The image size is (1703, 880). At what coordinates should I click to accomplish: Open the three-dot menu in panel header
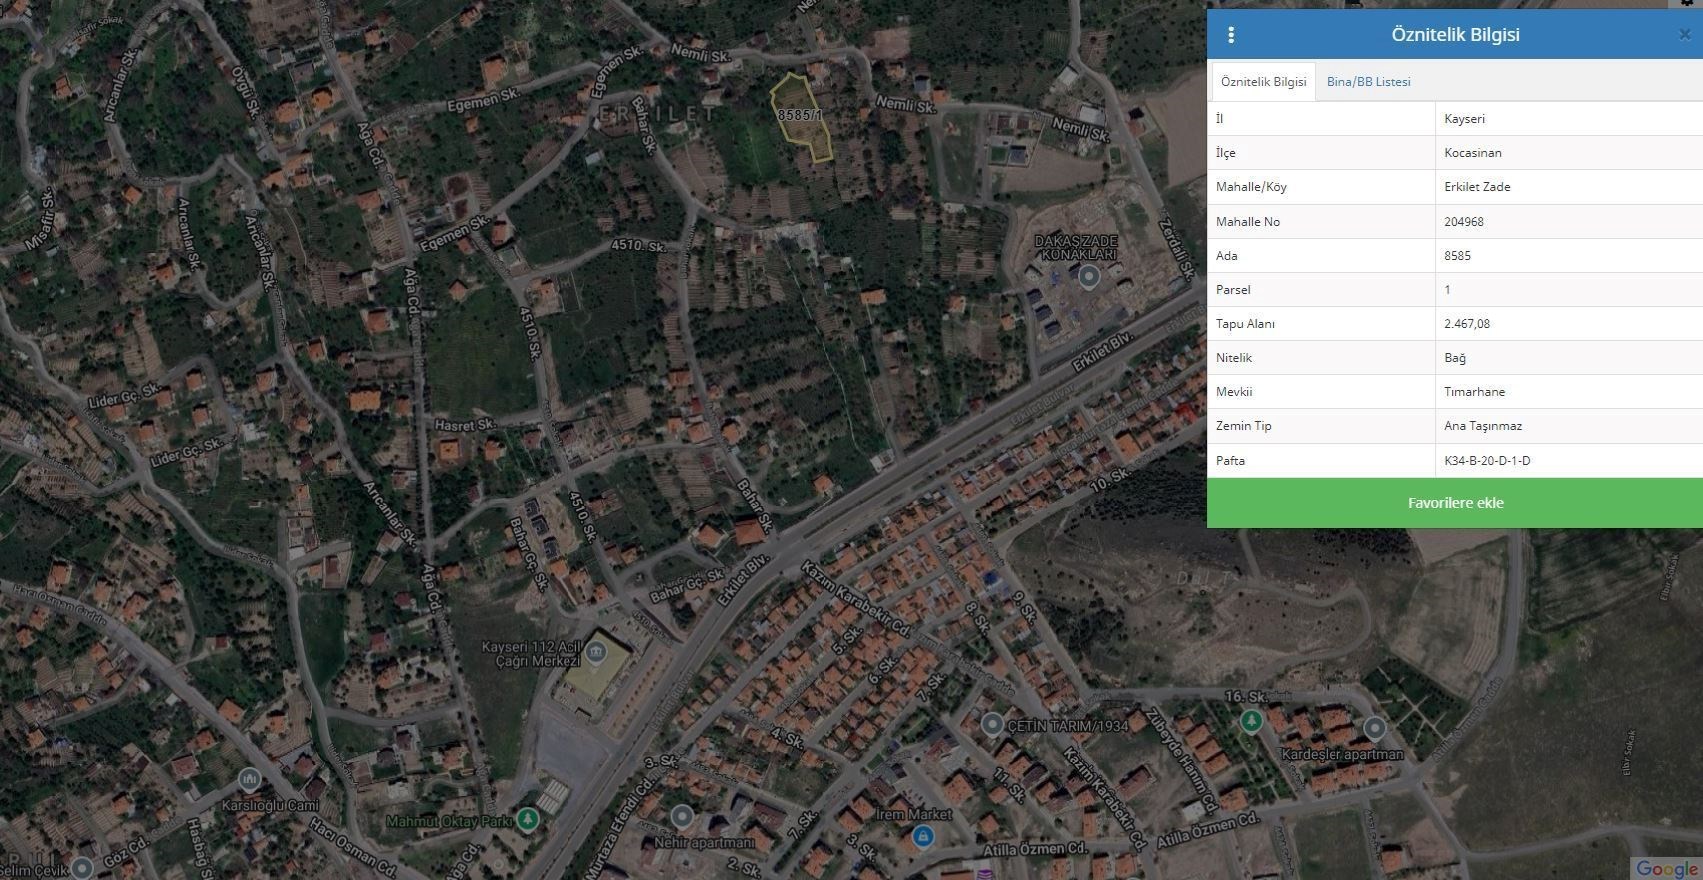(x=1231, y=35)
